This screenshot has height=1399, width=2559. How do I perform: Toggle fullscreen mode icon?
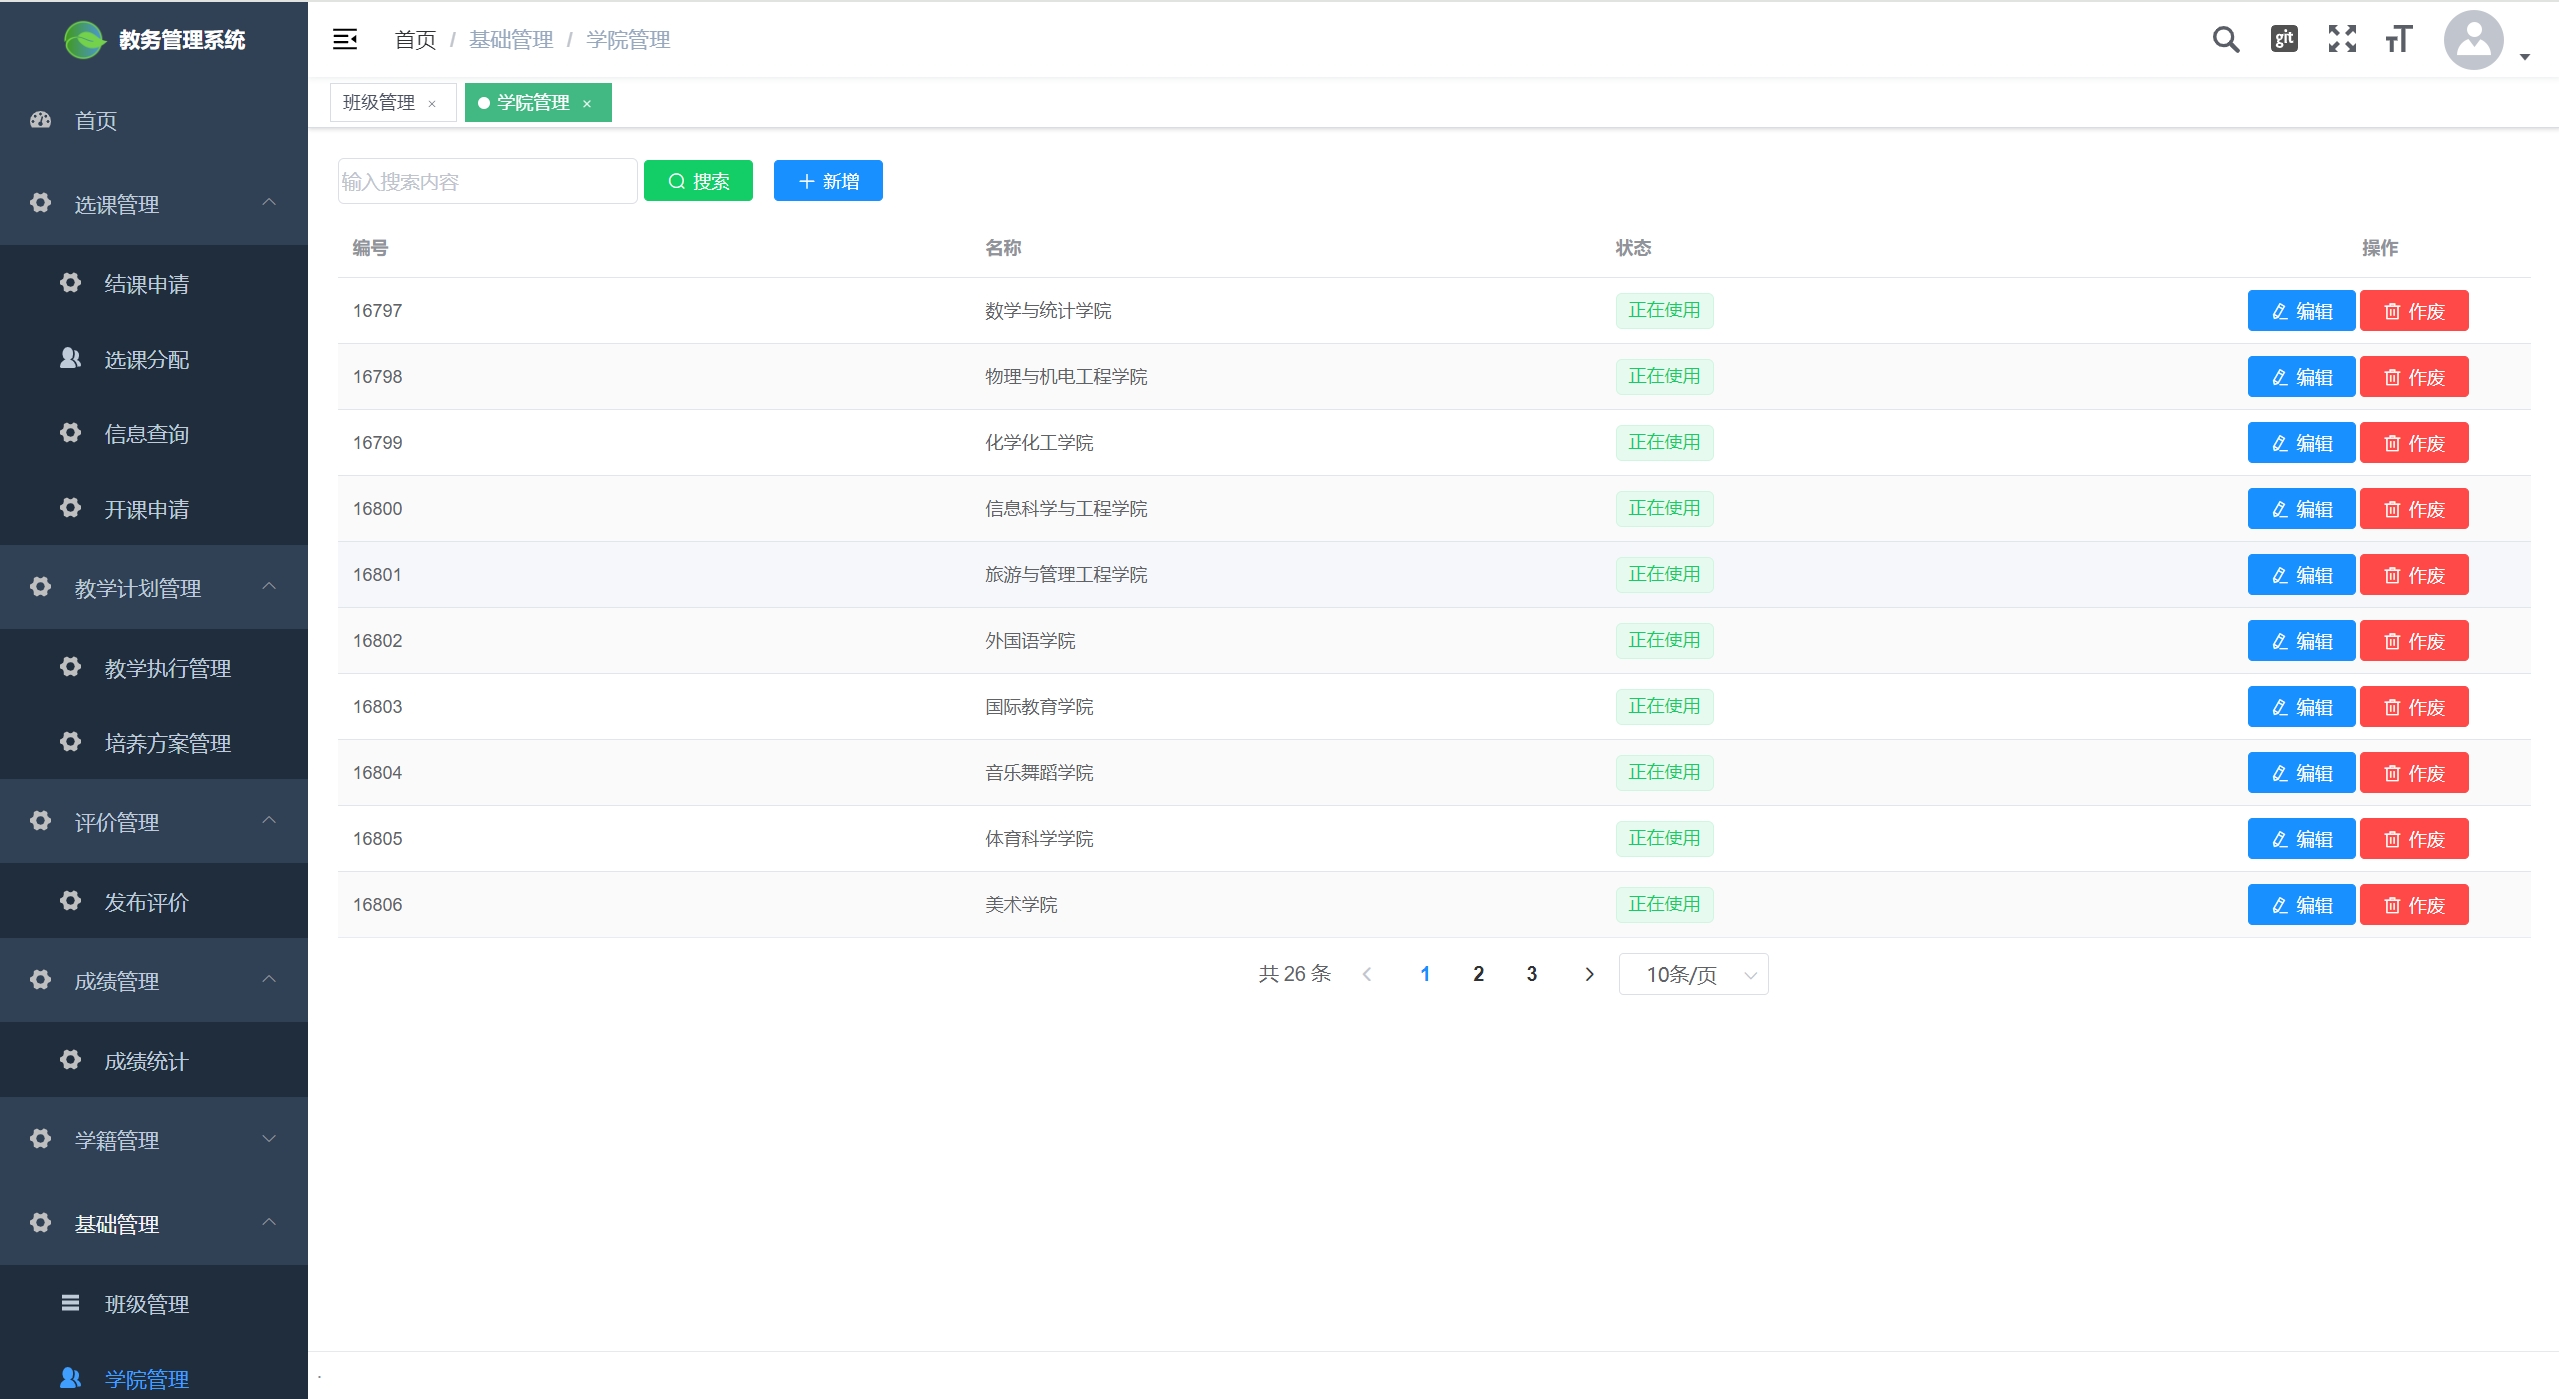2342,39
